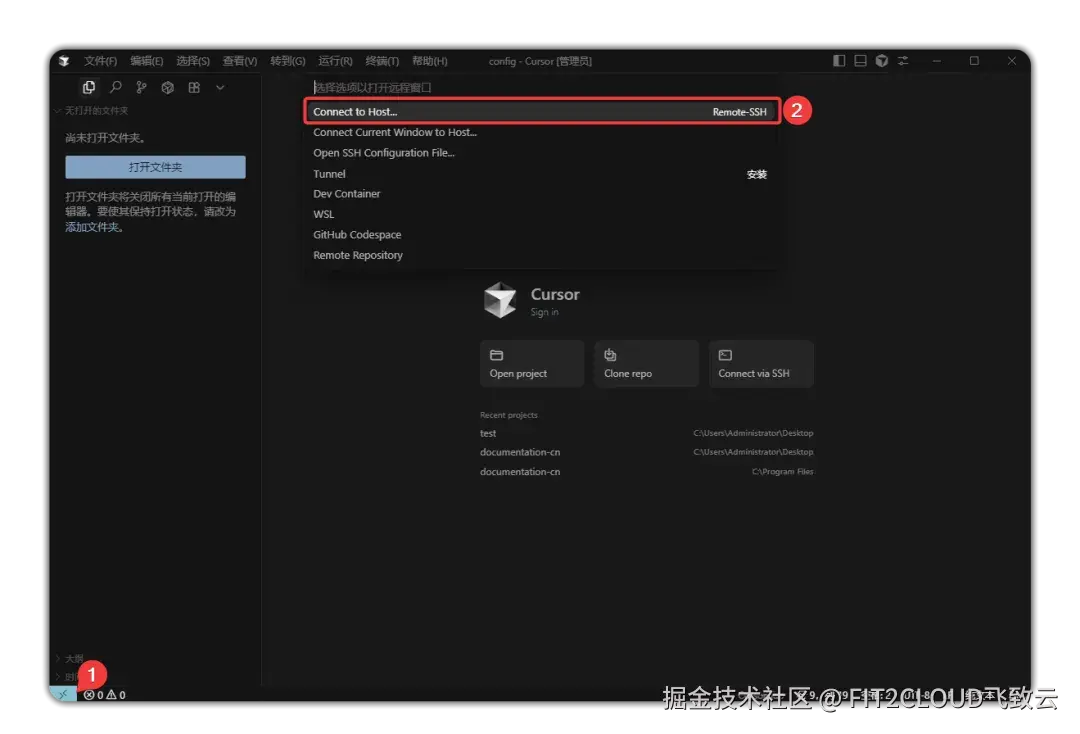The width and height of the screenshot is (1080, 734).
Task: Collapse the 无打开的文件夹 section
Action: click(x=92, y=110)
